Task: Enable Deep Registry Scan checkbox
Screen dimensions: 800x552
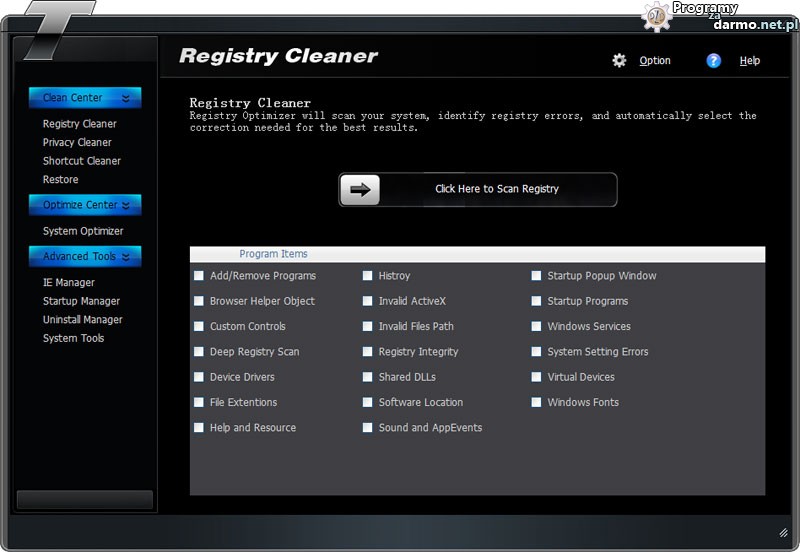Action: coord(199,352)
